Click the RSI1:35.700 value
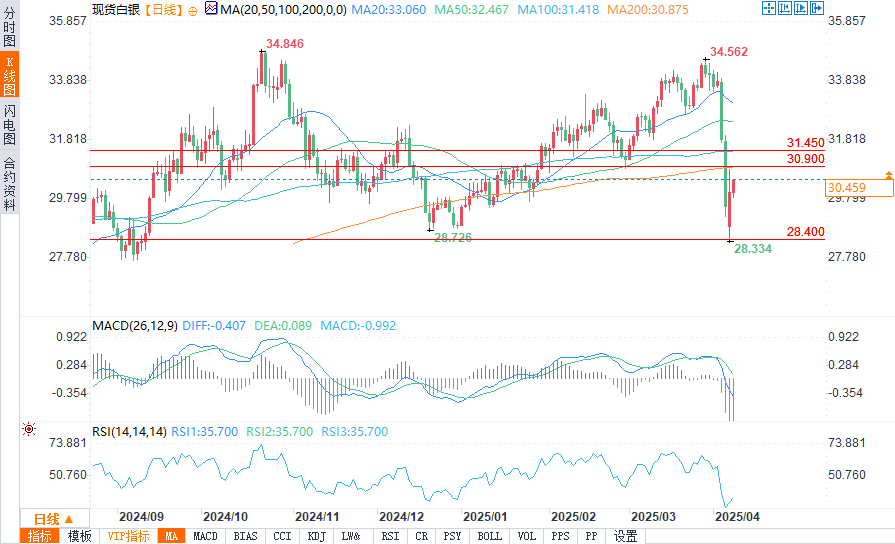The height and width of the screenshot is (544, 895). click(x=205, y=432)
